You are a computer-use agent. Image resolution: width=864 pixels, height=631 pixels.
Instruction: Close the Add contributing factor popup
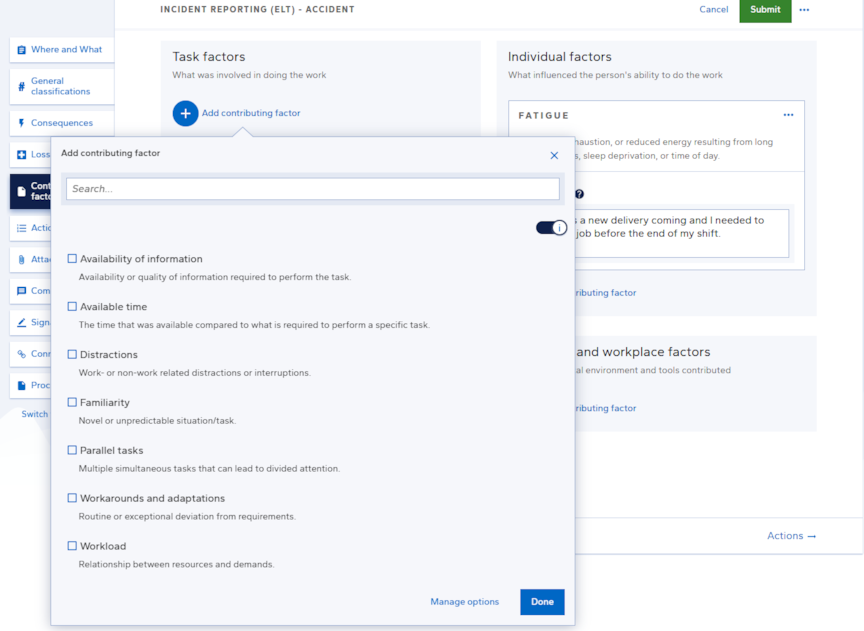click(554, 155)
